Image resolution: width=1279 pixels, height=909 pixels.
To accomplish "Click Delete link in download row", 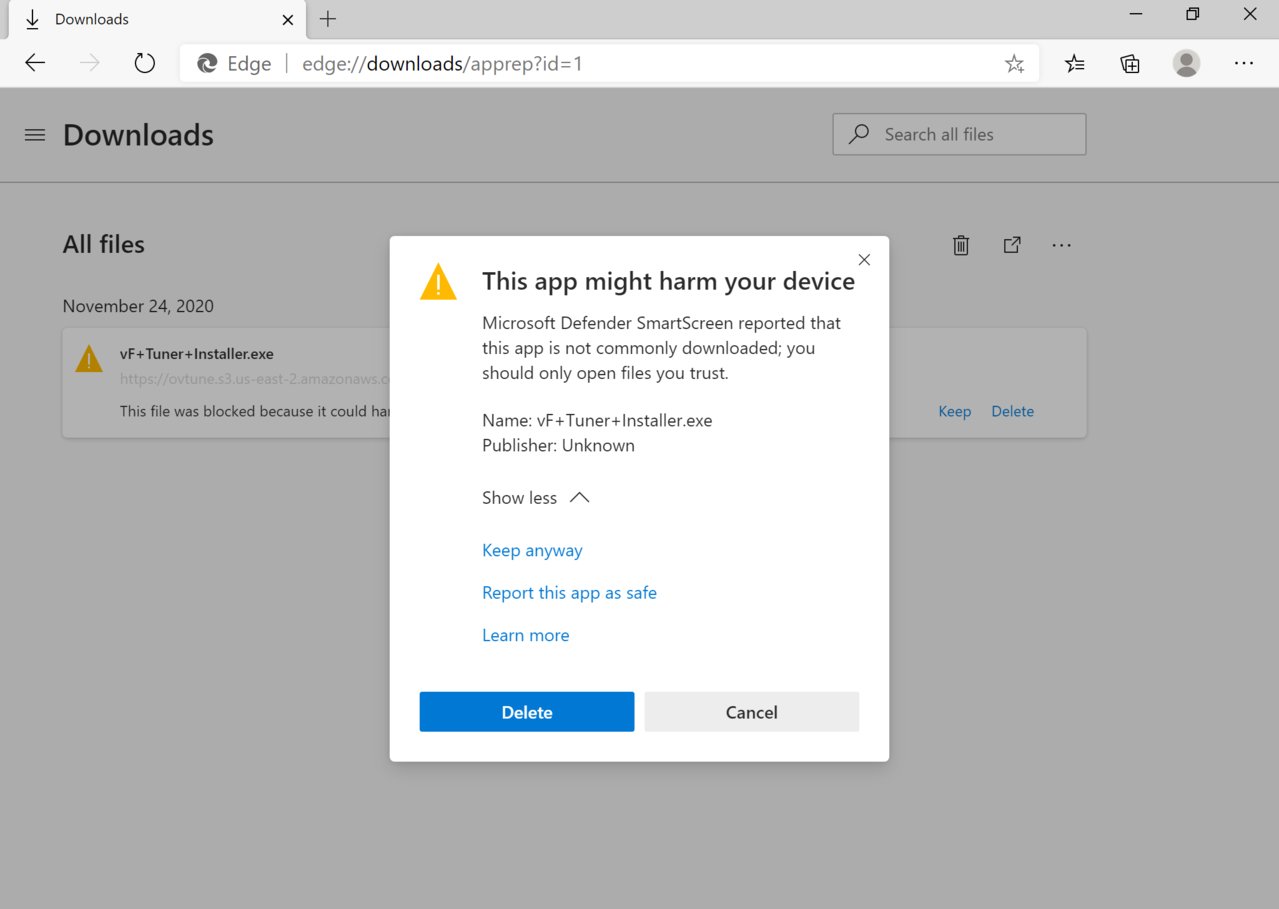I will (1012, 411).
